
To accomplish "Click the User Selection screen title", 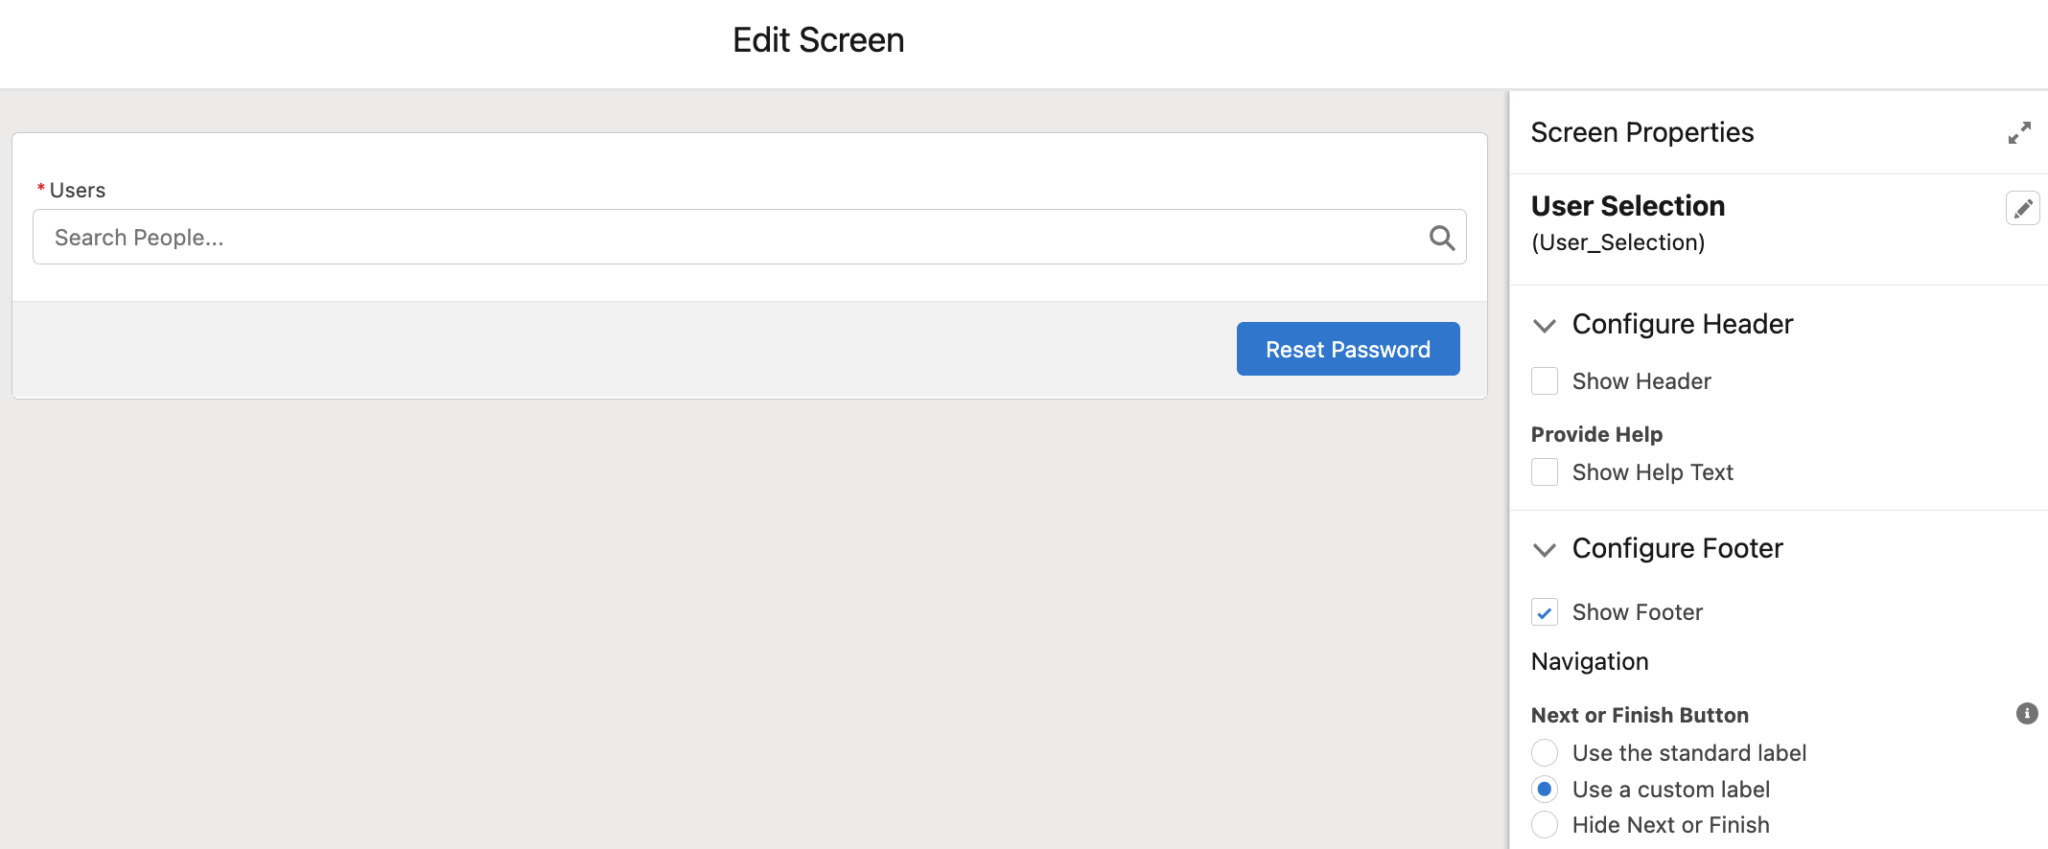I will click(x=1627, y=206).
